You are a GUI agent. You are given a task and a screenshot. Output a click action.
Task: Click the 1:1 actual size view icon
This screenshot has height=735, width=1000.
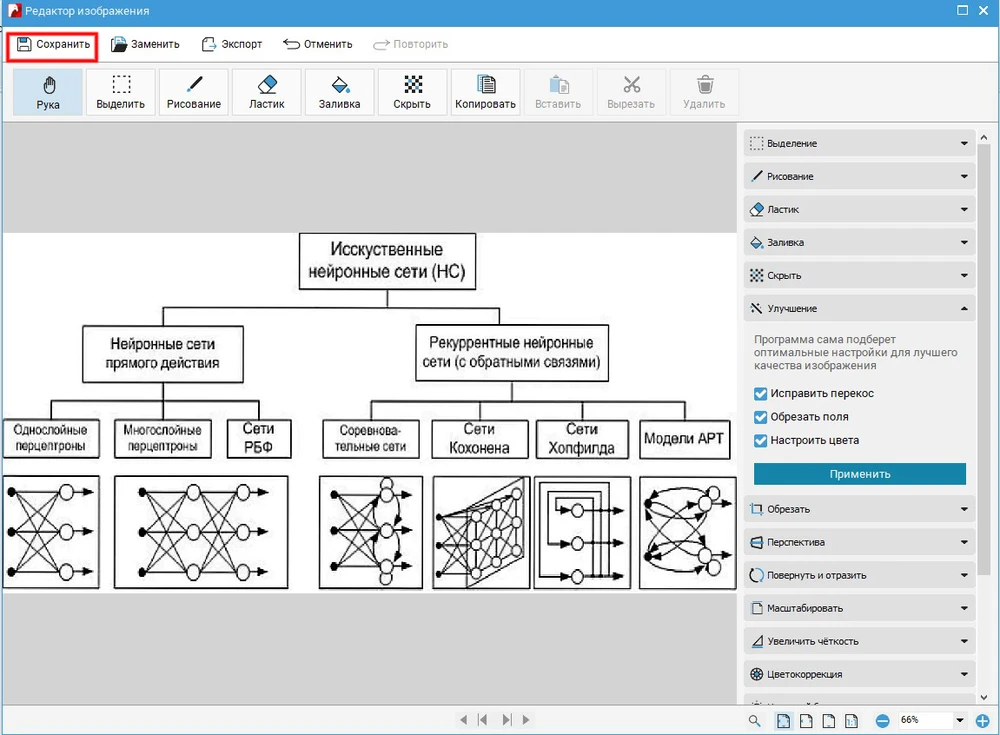(851, 720)
